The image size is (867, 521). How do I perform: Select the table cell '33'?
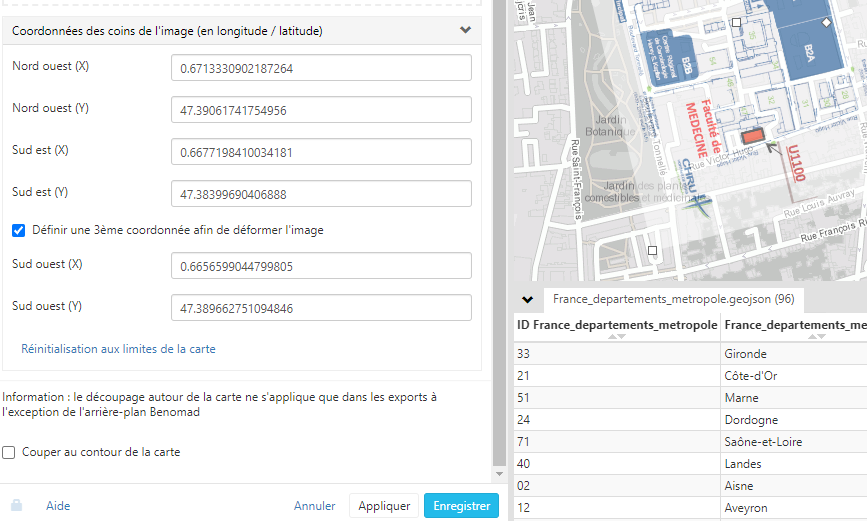tap(617, 353)
